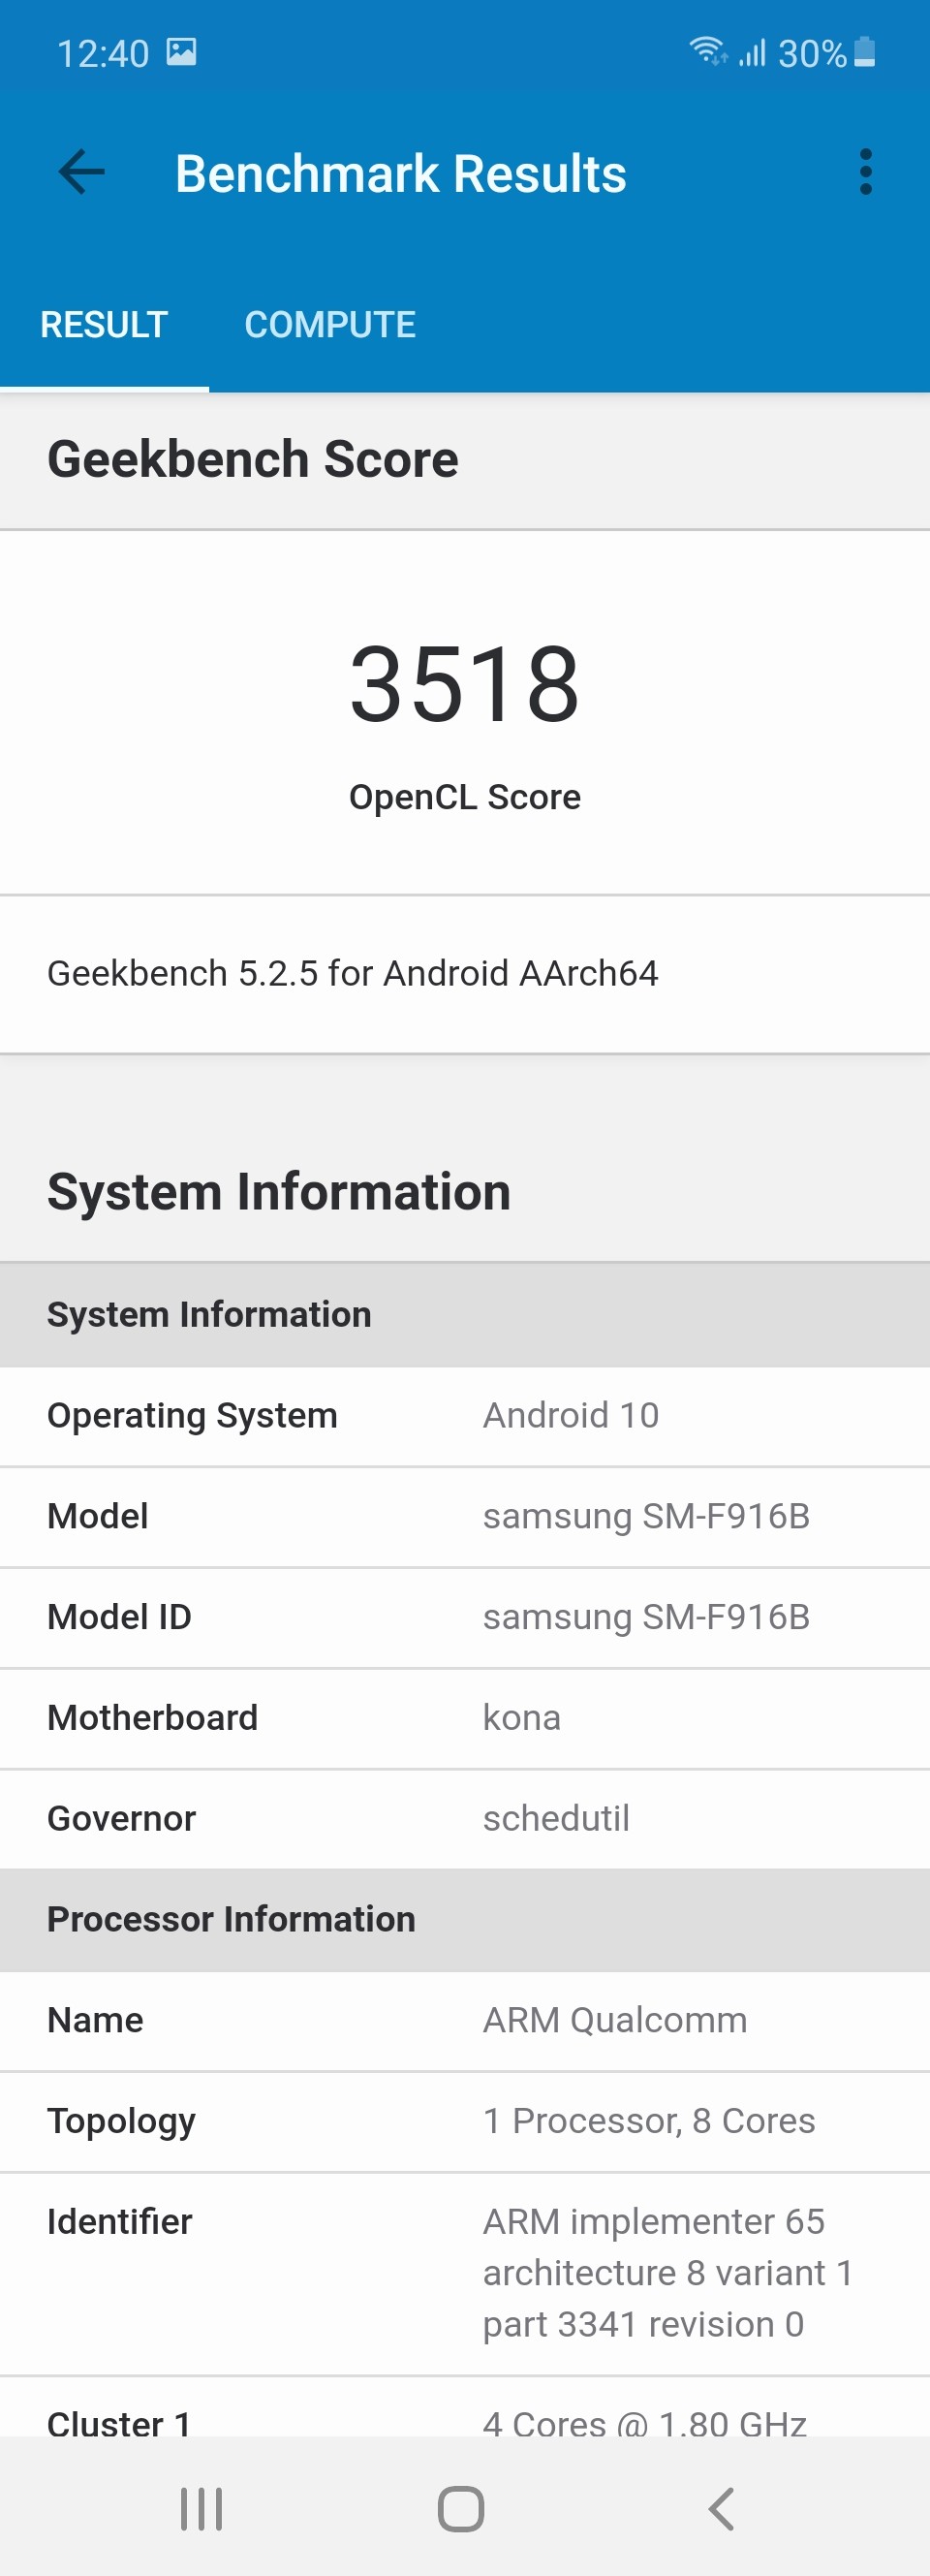930x2576 pixels.
Task: Tap the Governor schedutil row
Action: 465,1818
